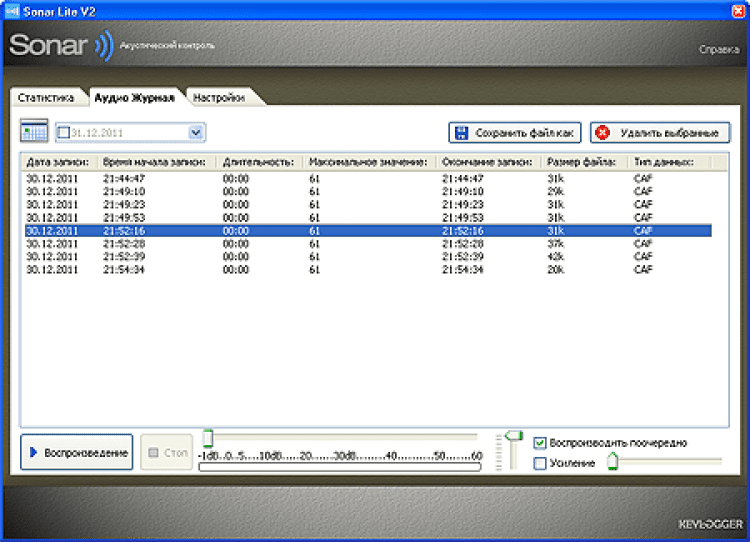Click file size 37k cell
Image resolution: width=750 pixels, height=542 pixels.
(x=556, y=243)
